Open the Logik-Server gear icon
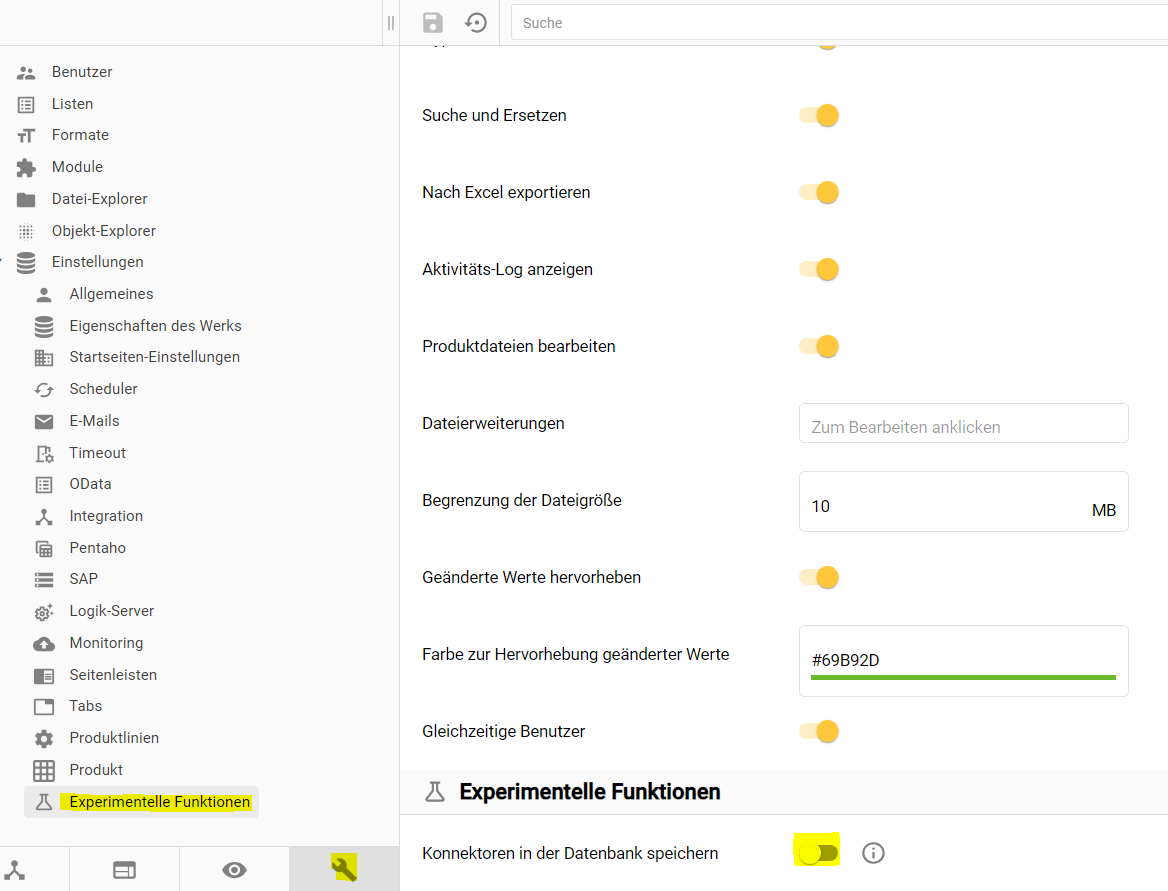1168x891 pixels. [44, 610]
